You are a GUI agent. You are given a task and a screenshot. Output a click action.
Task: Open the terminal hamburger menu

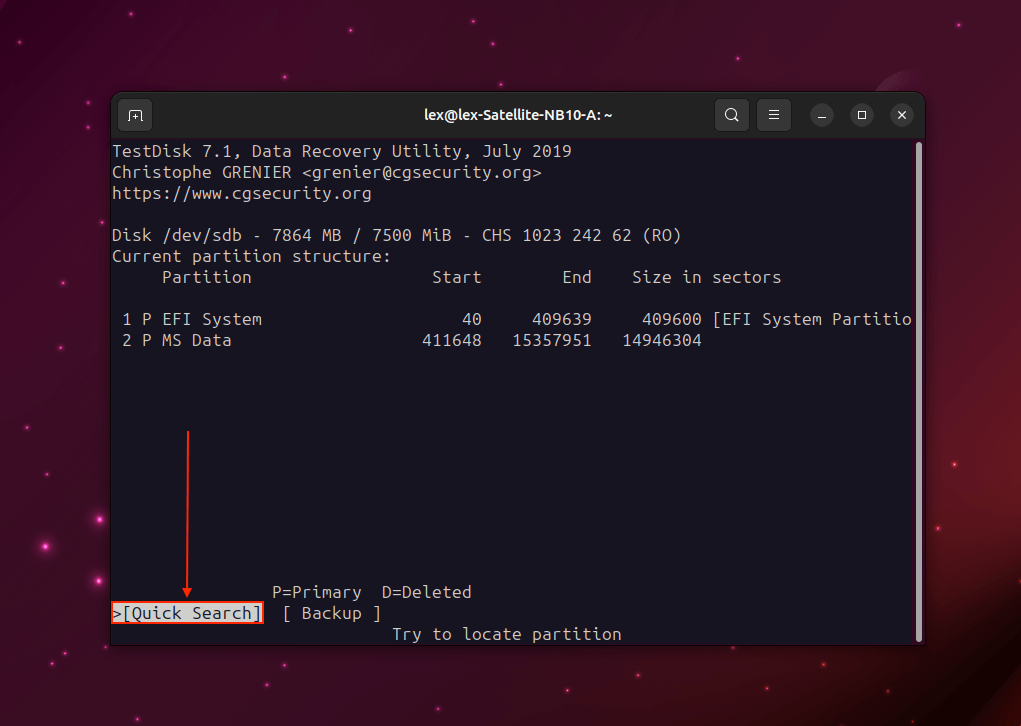pos(774,115)
